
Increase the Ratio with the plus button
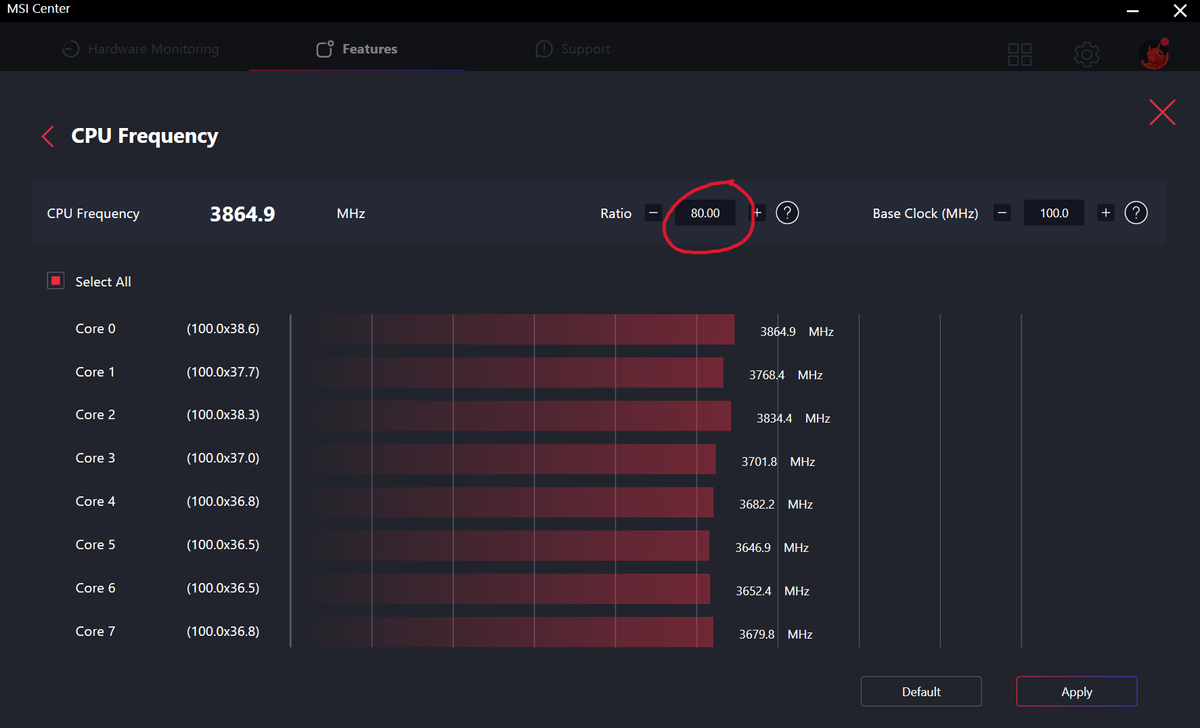(x=757, y=212)
